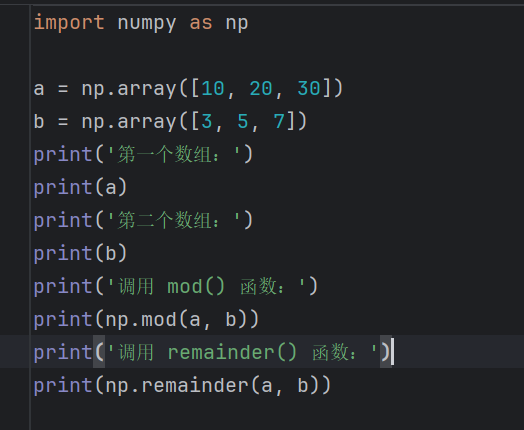Screen dimensions: 524x430
Task: Place cursor in 'print(np.remainder(a, b))'
Action: point(182,385)
